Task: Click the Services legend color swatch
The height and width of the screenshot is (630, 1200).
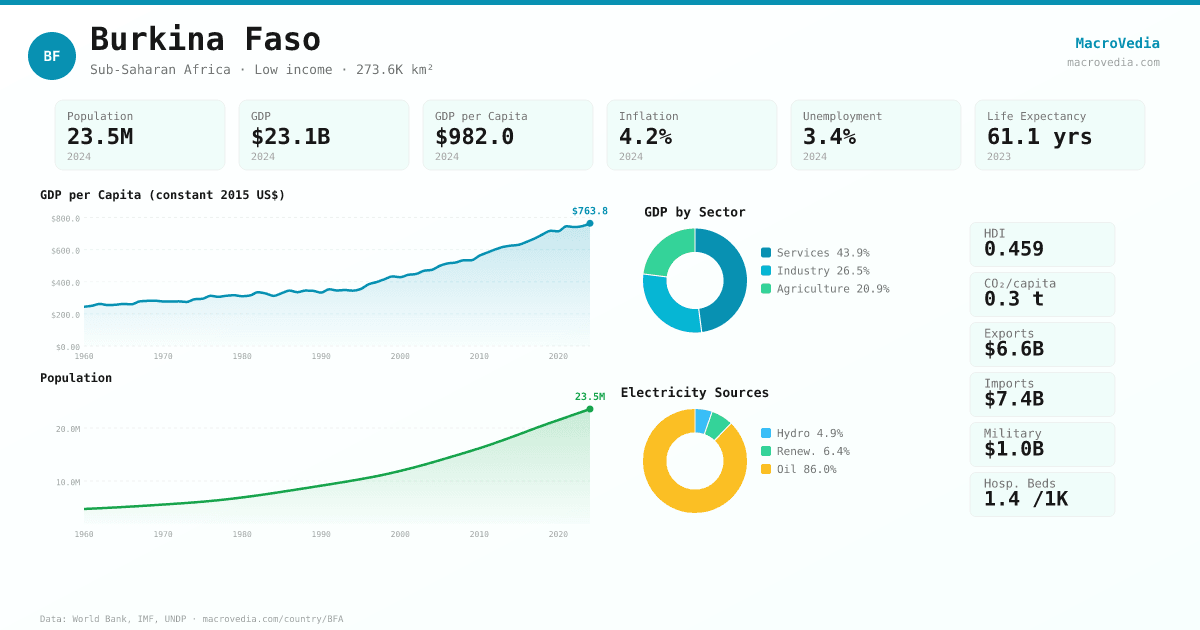Action: (x=766, y=253)
